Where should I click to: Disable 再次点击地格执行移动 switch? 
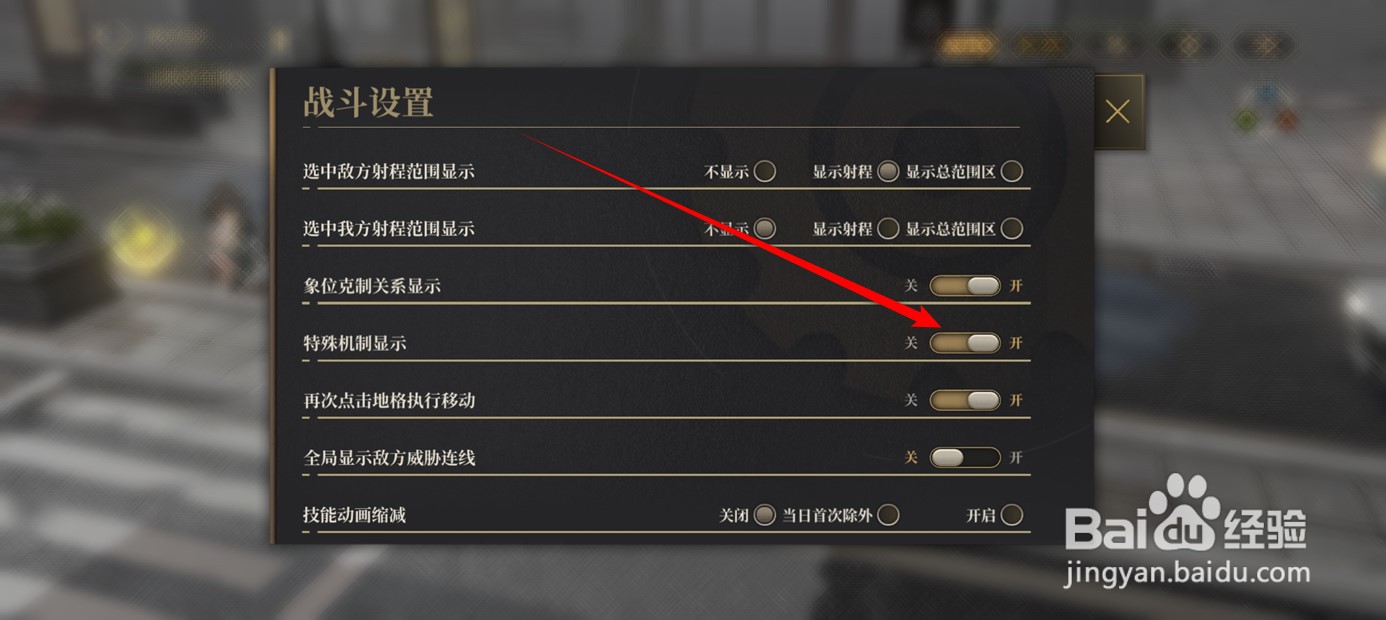pos(965,400)
